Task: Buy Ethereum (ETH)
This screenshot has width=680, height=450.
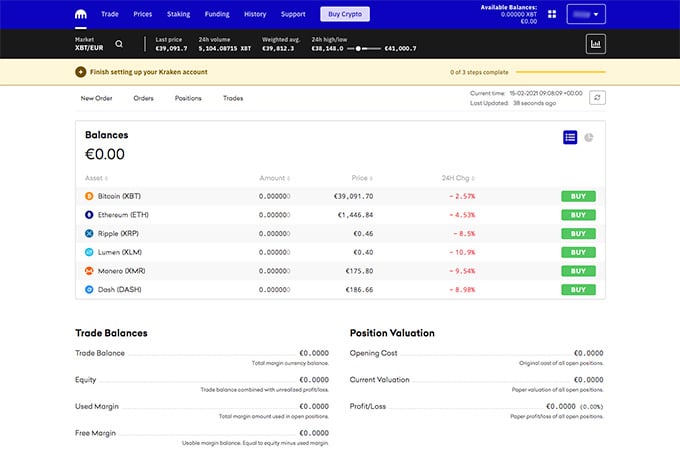Action: tap(578, 215)
